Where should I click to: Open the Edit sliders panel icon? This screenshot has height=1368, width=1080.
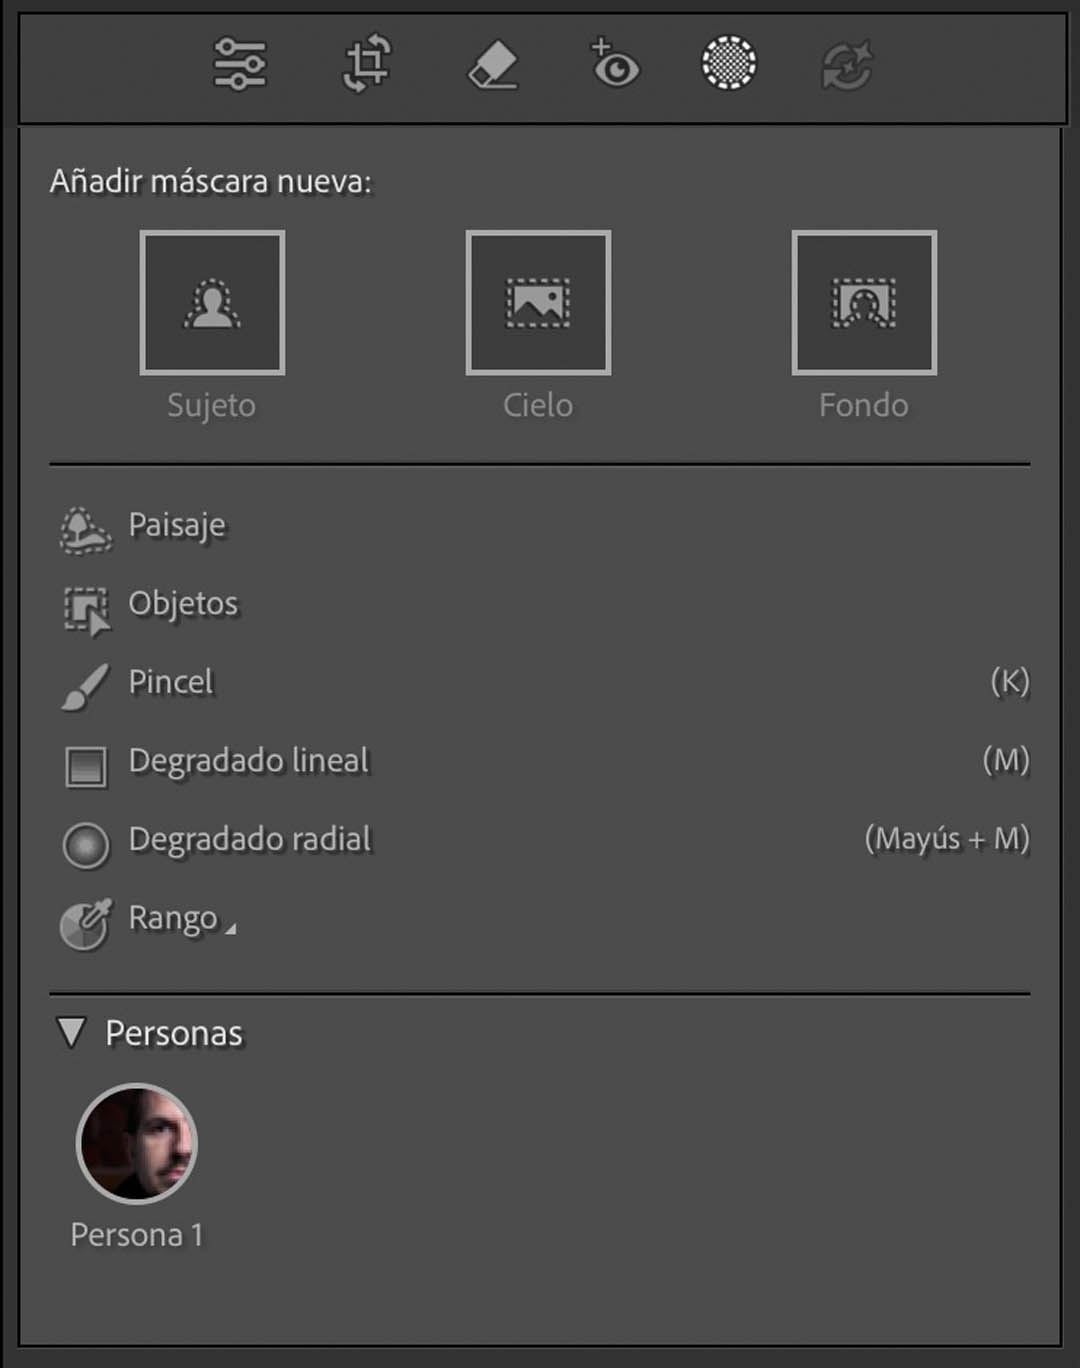[x=240, y=64]
